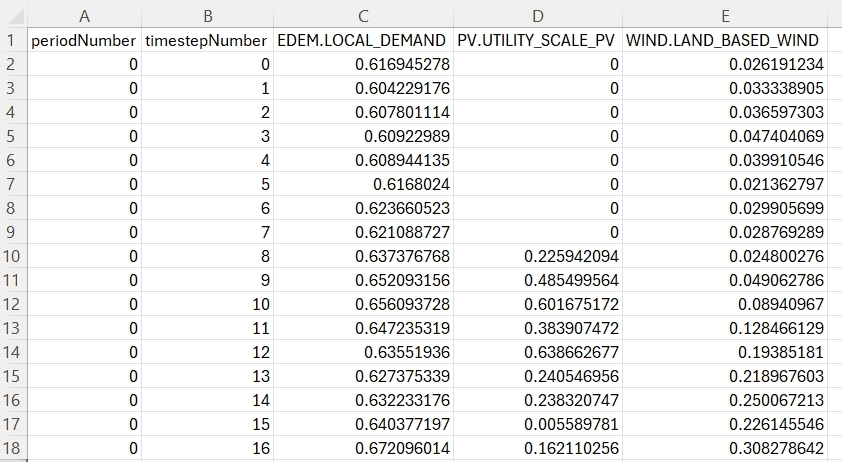Select the PV.UTILITY_SCALE_PV header cell
This screenshot has width=842, height=462.
pyautogui.click(x=537, y=40)
